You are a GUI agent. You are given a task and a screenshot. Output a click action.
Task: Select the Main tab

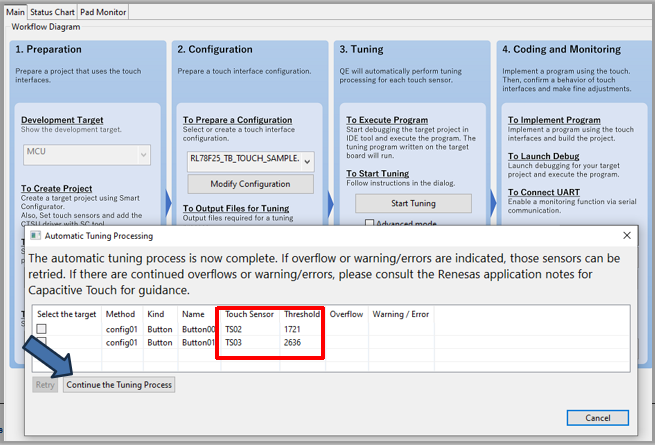13,11
